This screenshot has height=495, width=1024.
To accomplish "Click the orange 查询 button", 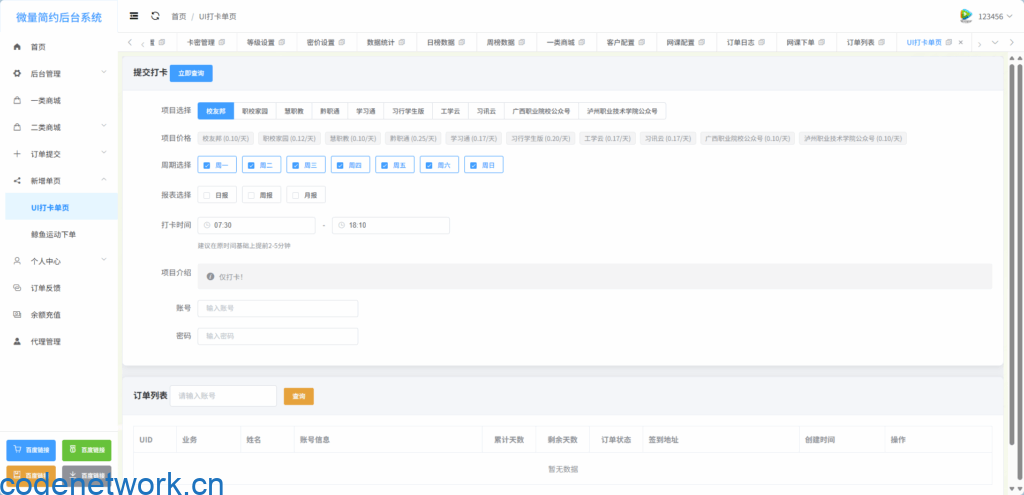I will (x=298, y=396).
